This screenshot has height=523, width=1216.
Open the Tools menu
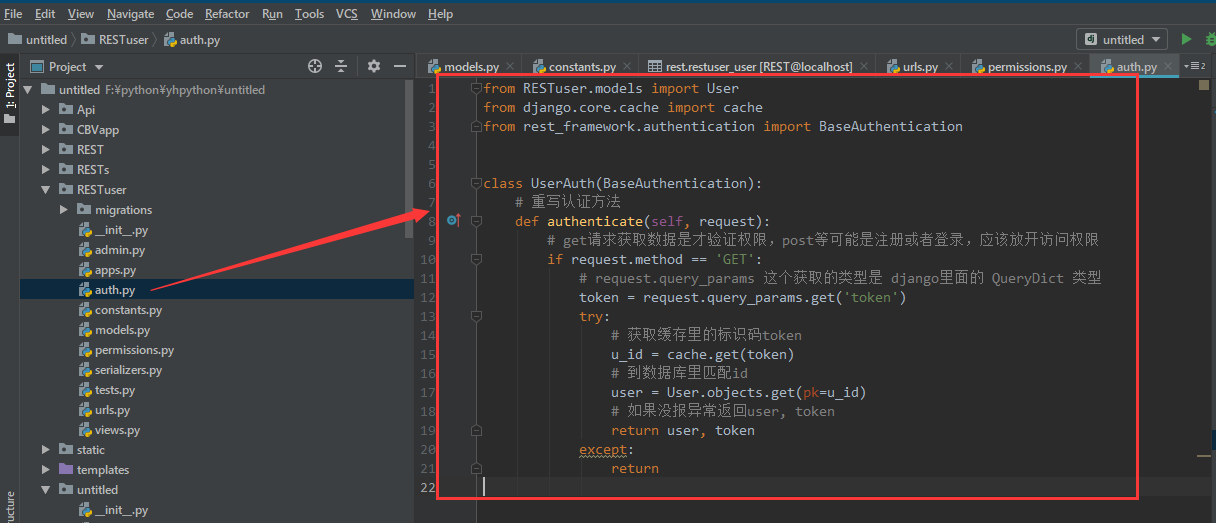pyautogui.click(x=309, y=14)
